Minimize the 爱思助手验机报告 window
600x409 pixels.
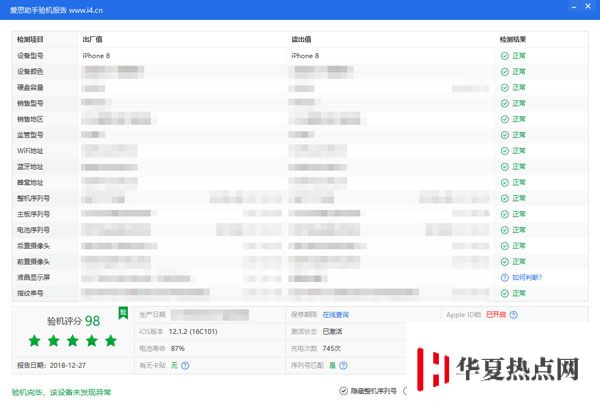[x=574, y=7]
